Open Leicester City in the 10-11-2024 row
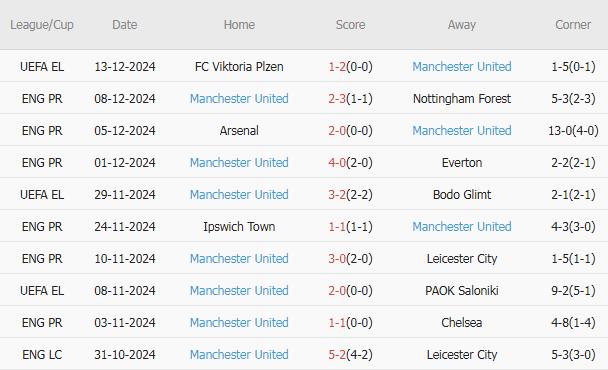608x370 pixels. click(x=461, y=259)
